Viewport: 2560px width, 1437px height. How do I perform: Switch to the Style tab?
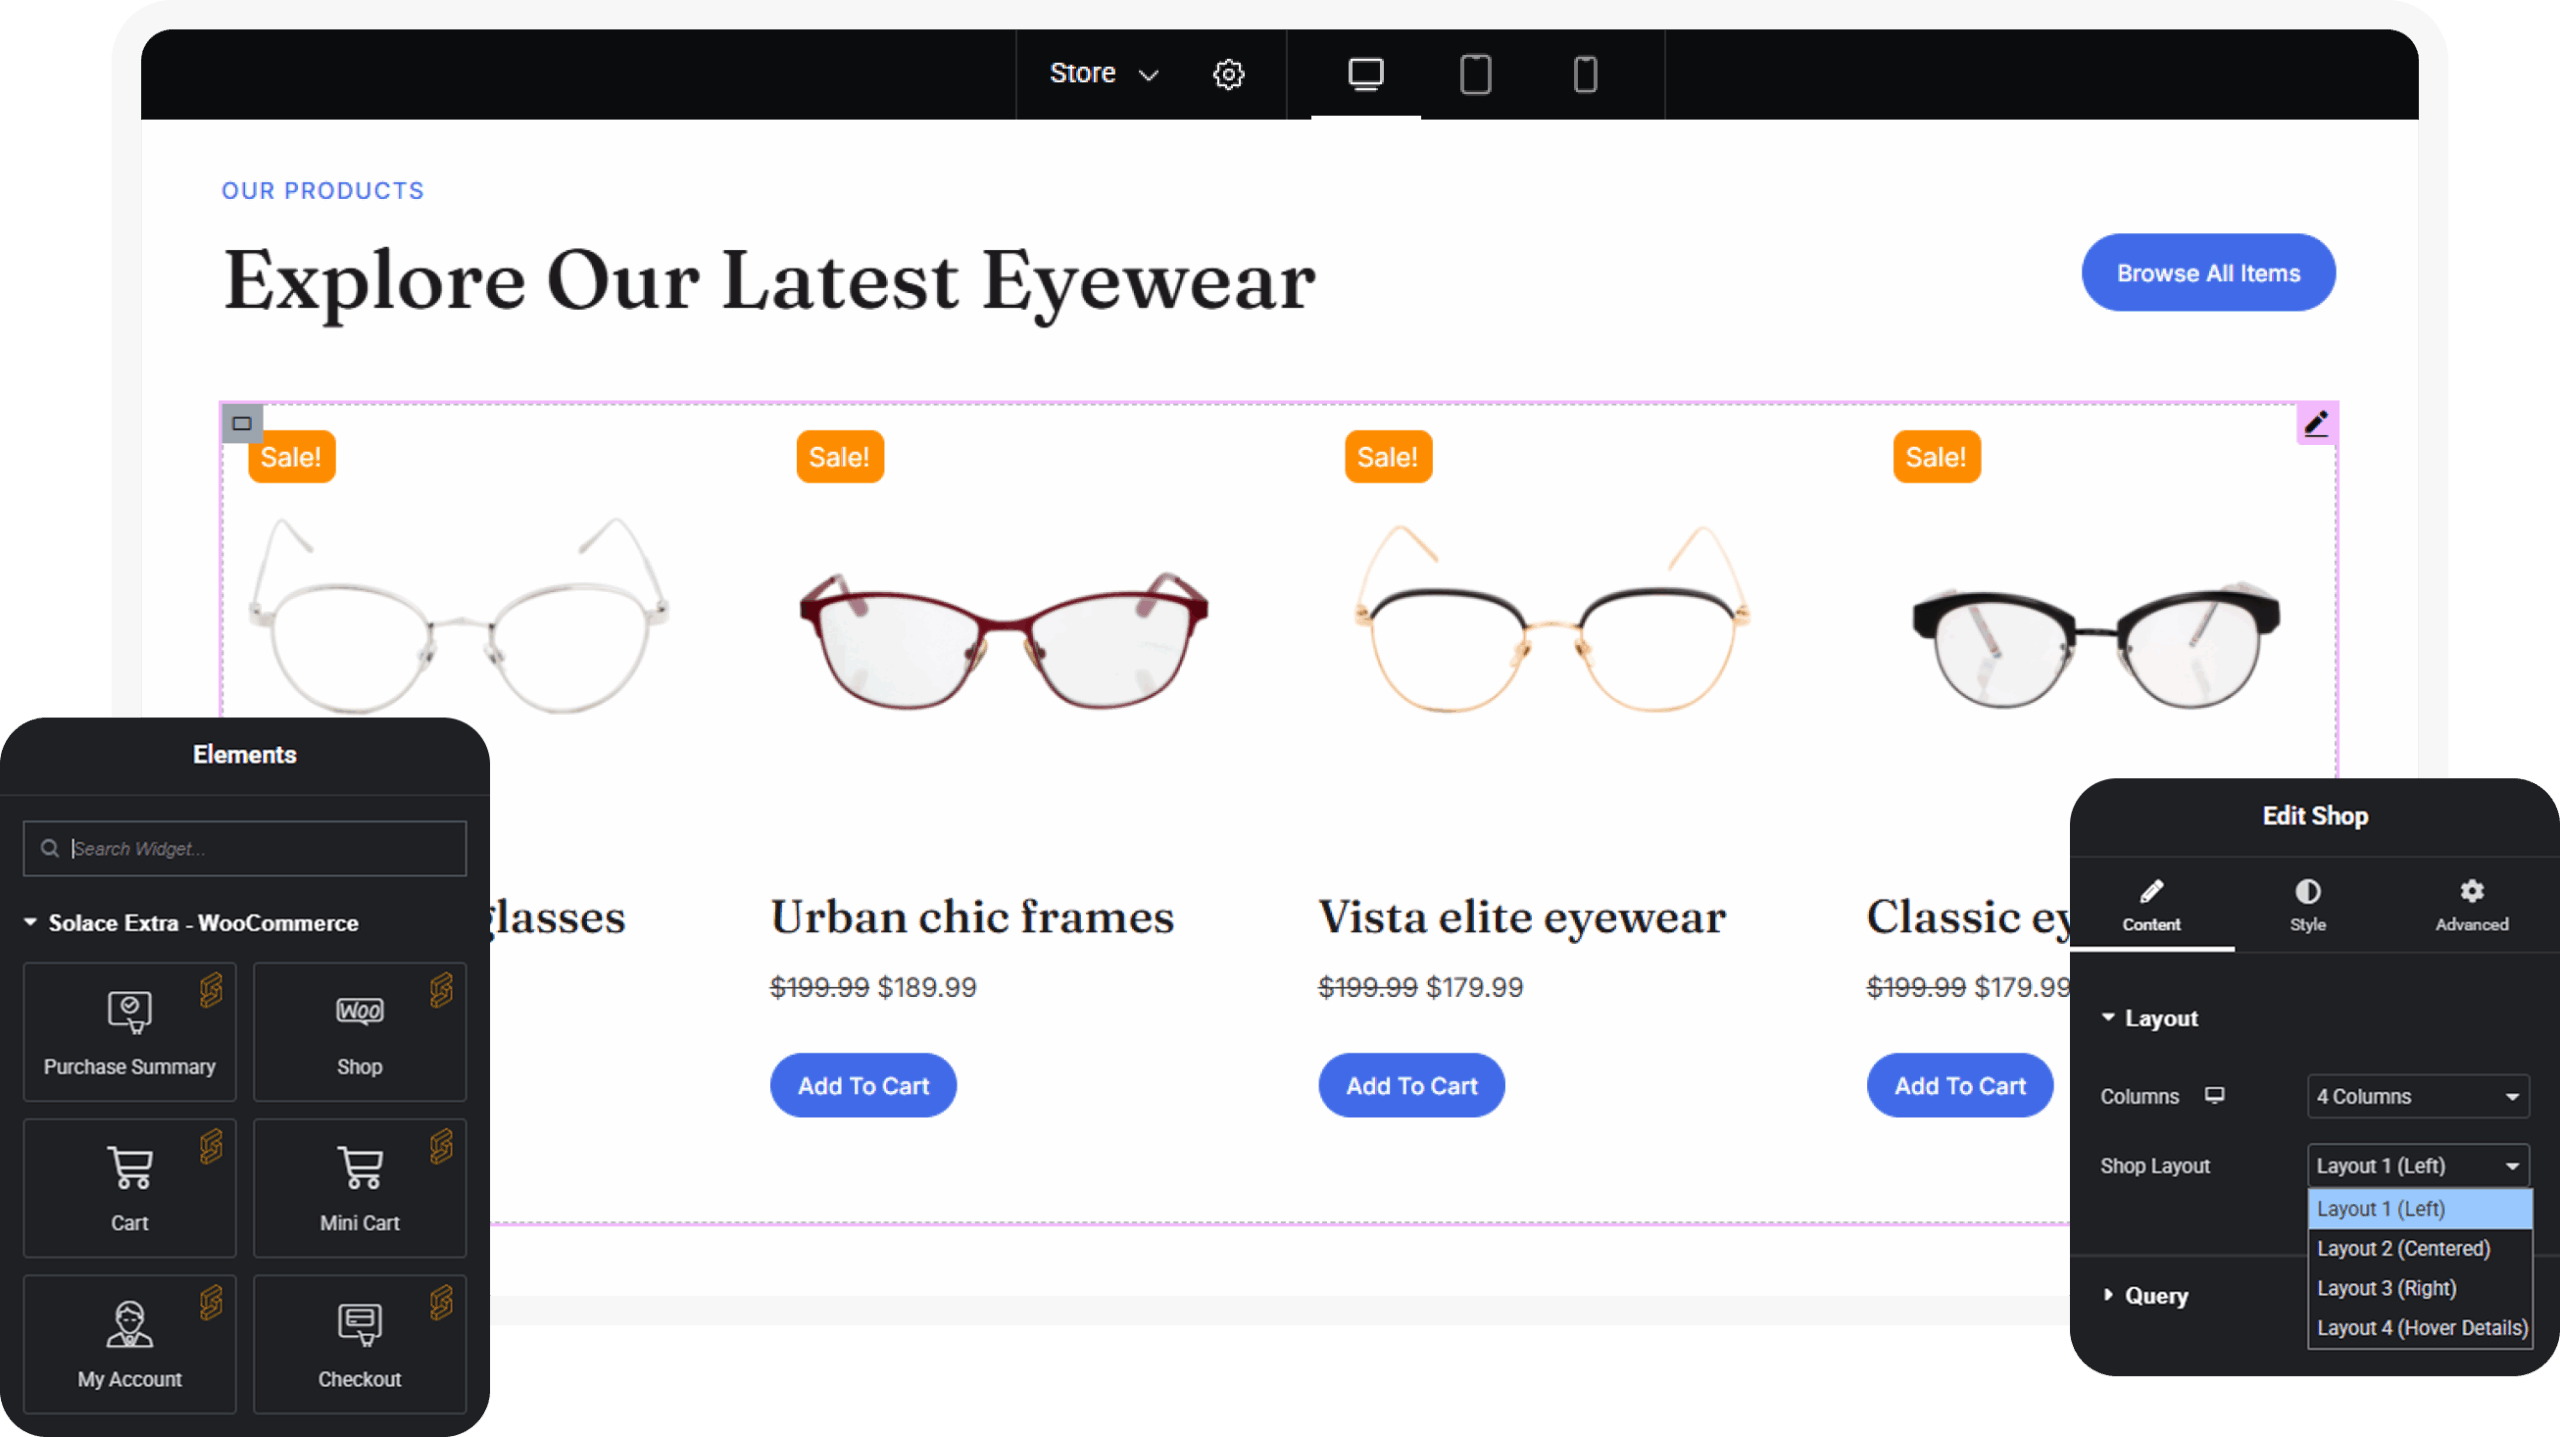(2307, 905)
